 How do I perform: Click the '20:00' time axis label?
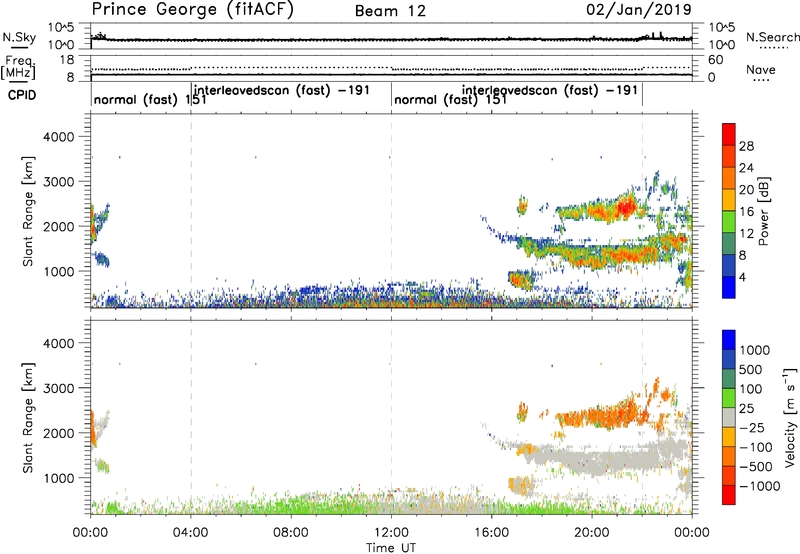[x=592, y=533]
